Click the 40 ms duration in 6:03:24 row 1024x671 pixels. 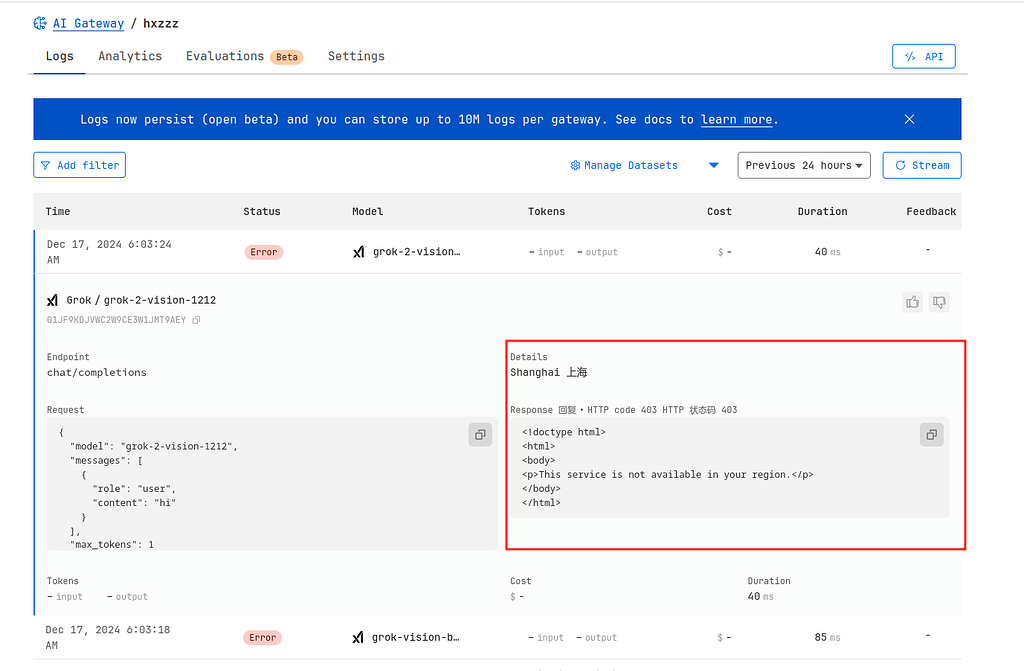point(827,252)
